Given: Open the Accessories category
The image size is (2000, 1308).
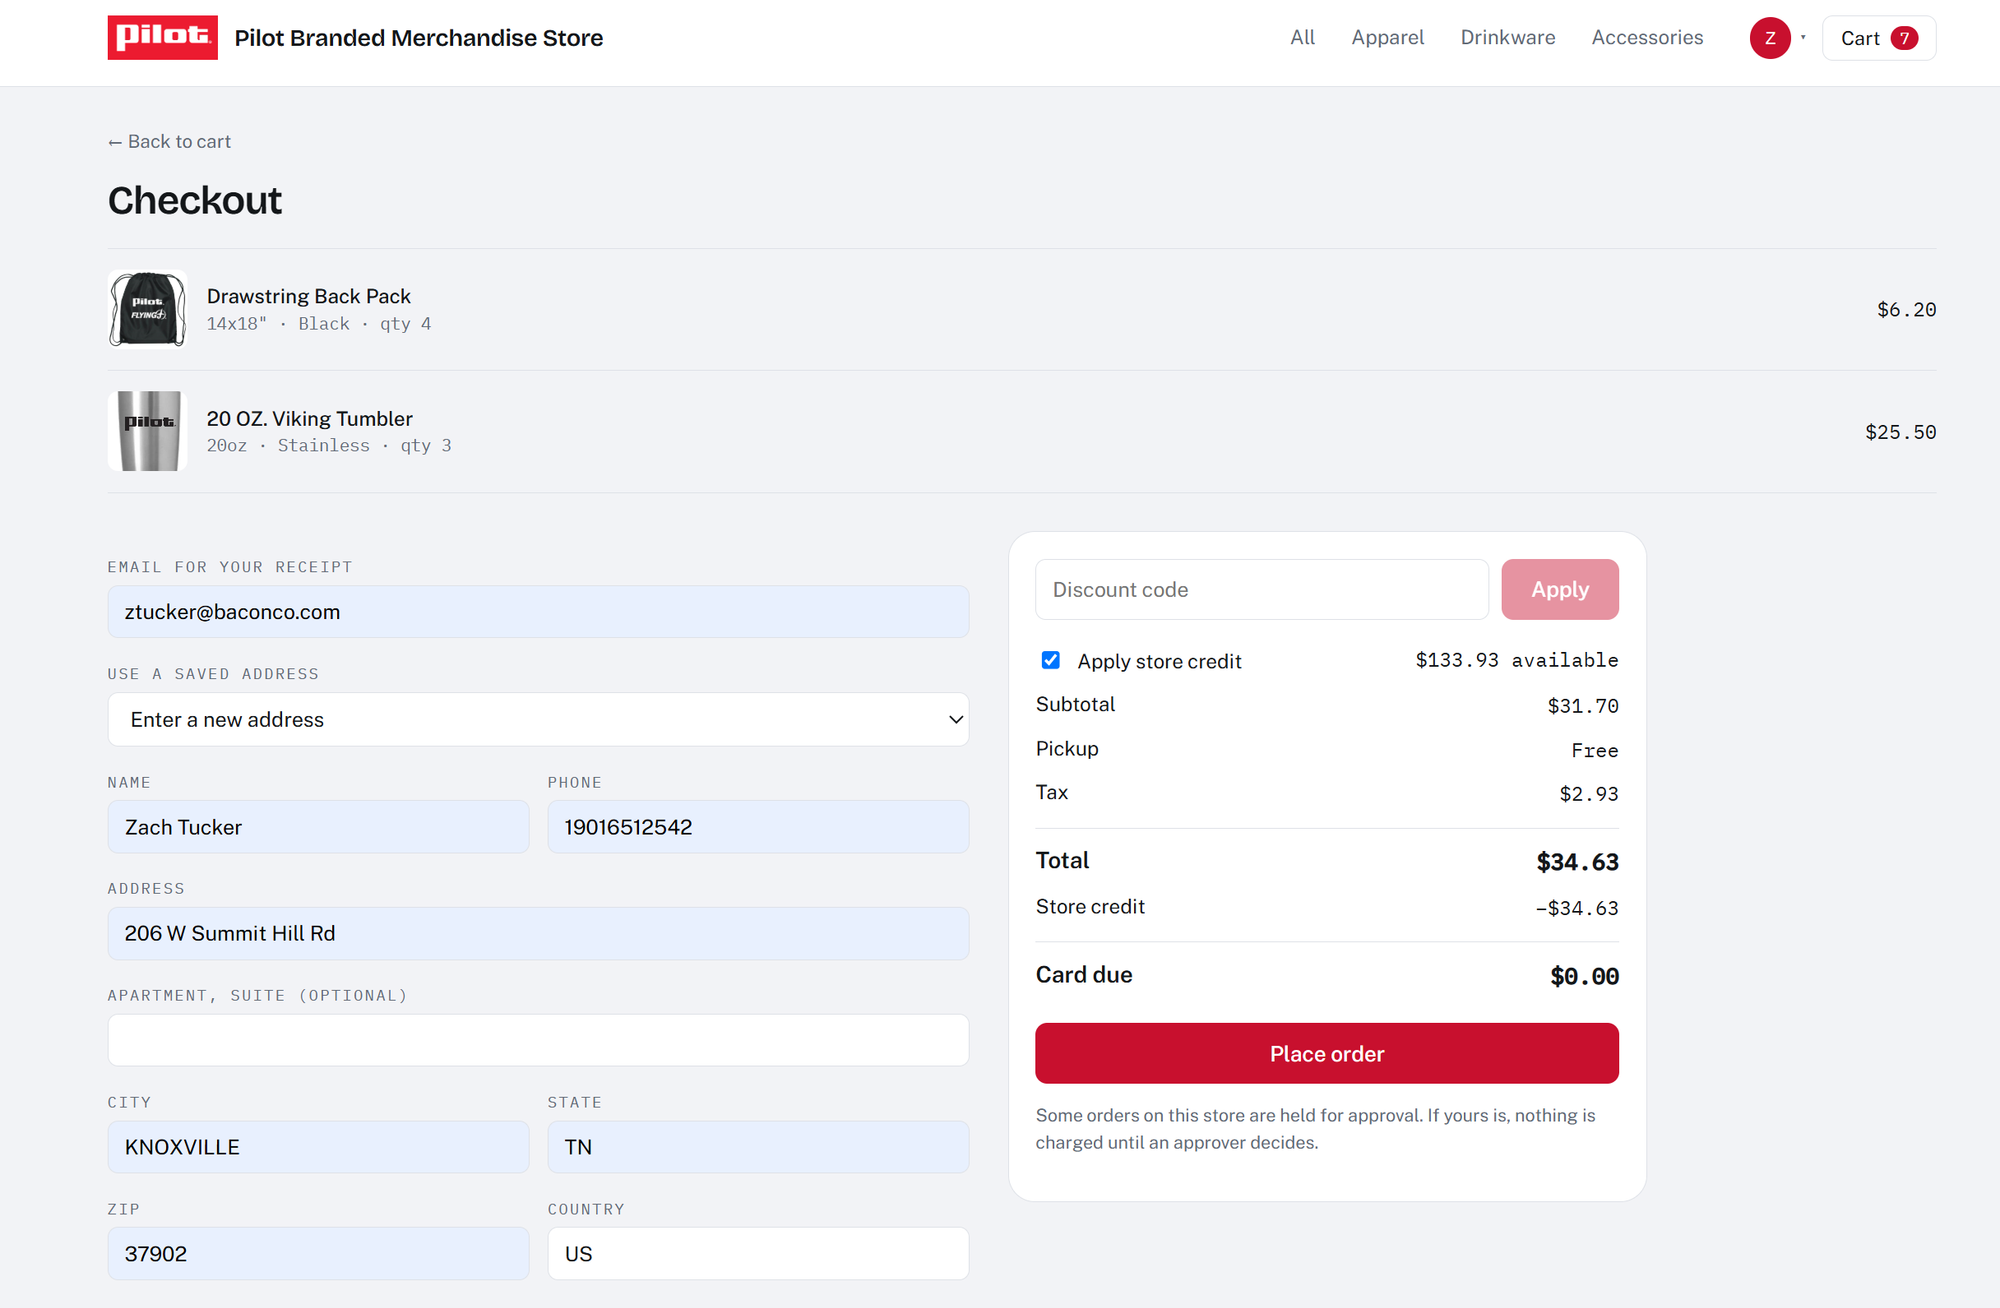Looking at the screenshot, I should [1647, 38].
